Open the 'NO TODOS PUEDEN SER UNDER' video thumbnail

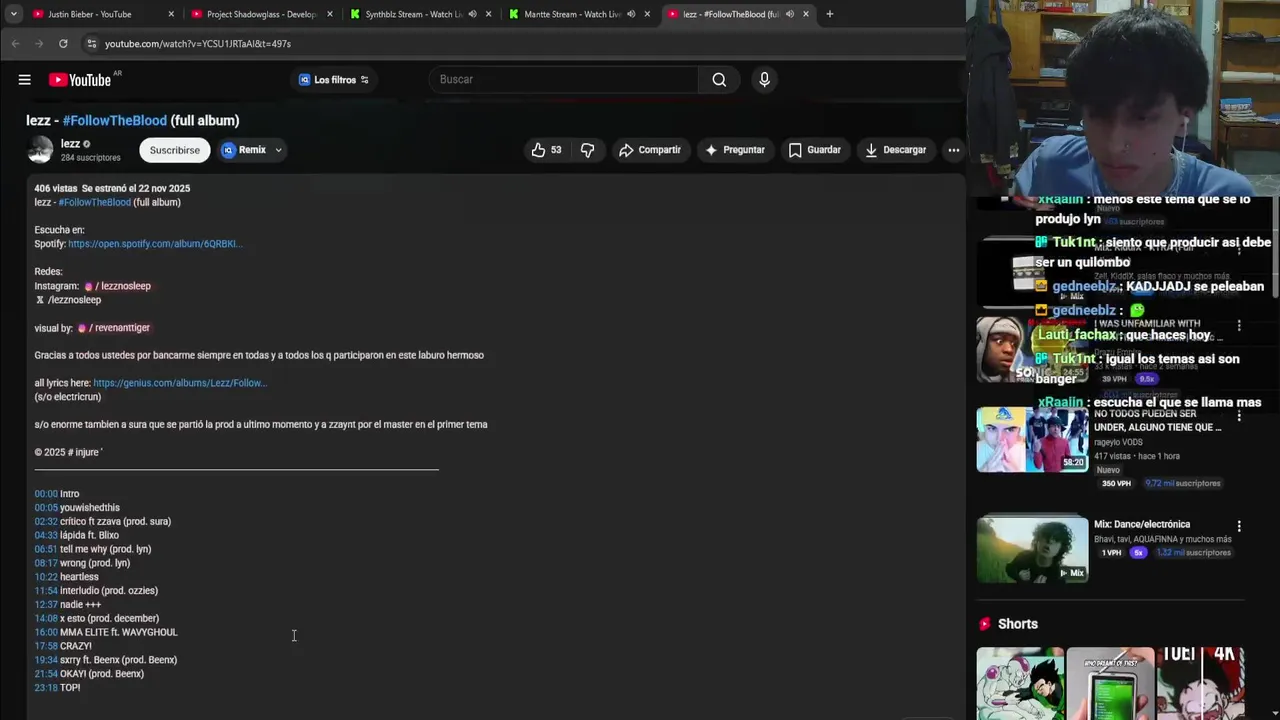pos(1032,439)
